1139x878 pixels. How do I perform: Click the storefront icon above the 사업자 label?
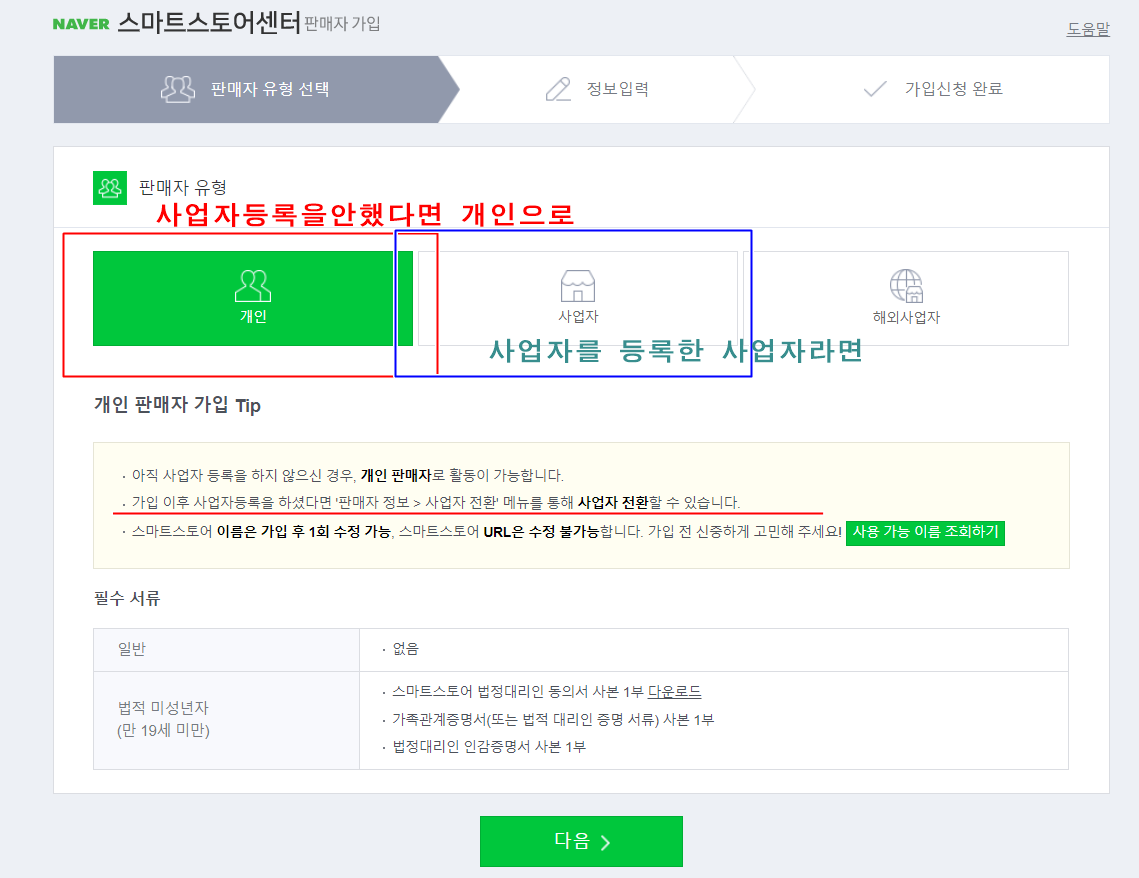point(577,285)
